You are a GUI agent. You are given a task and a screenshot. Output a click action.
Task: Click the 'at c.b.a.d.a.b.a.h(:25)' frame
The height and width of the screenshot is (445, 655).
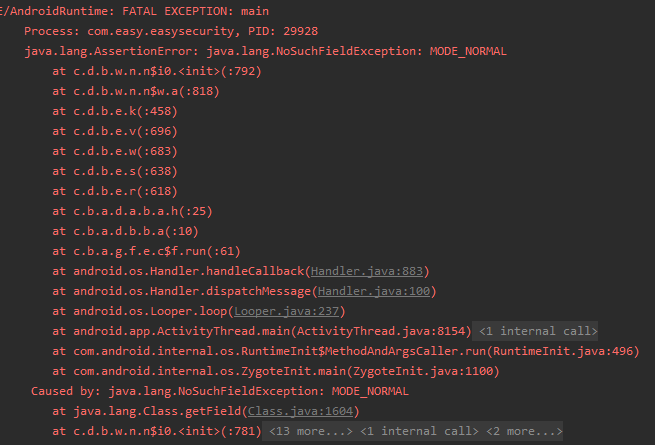(x=132, y=211)
